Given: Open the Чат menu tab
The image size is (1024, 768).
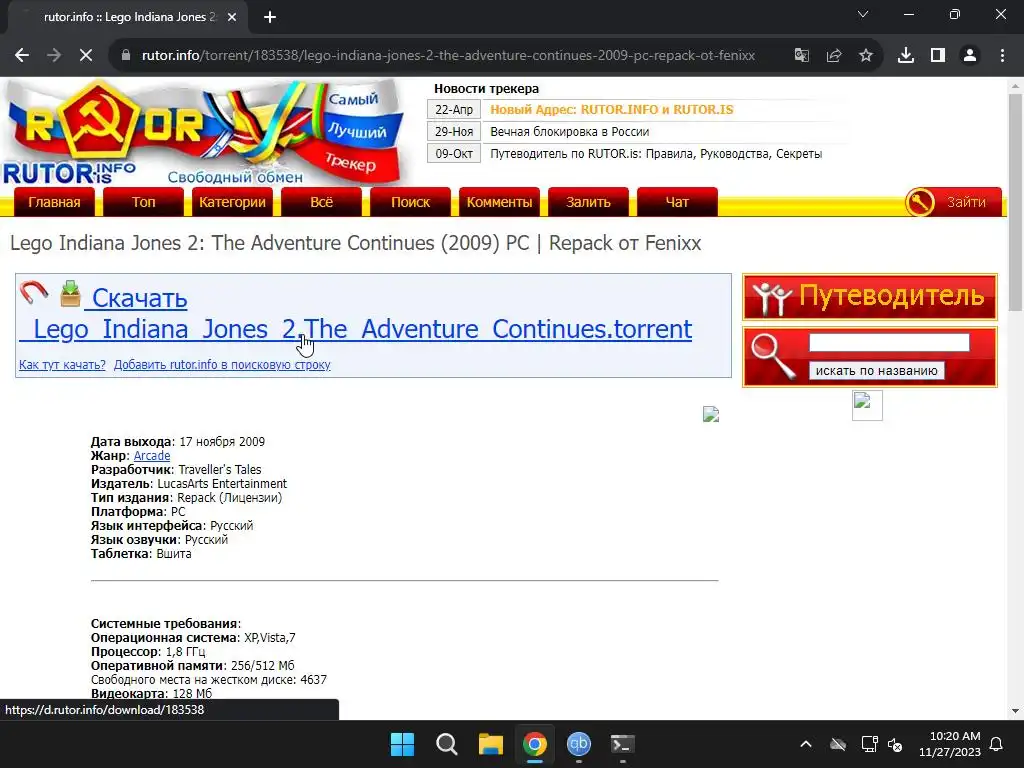Looking at the screenshot, I should click(x=677, y=202).
